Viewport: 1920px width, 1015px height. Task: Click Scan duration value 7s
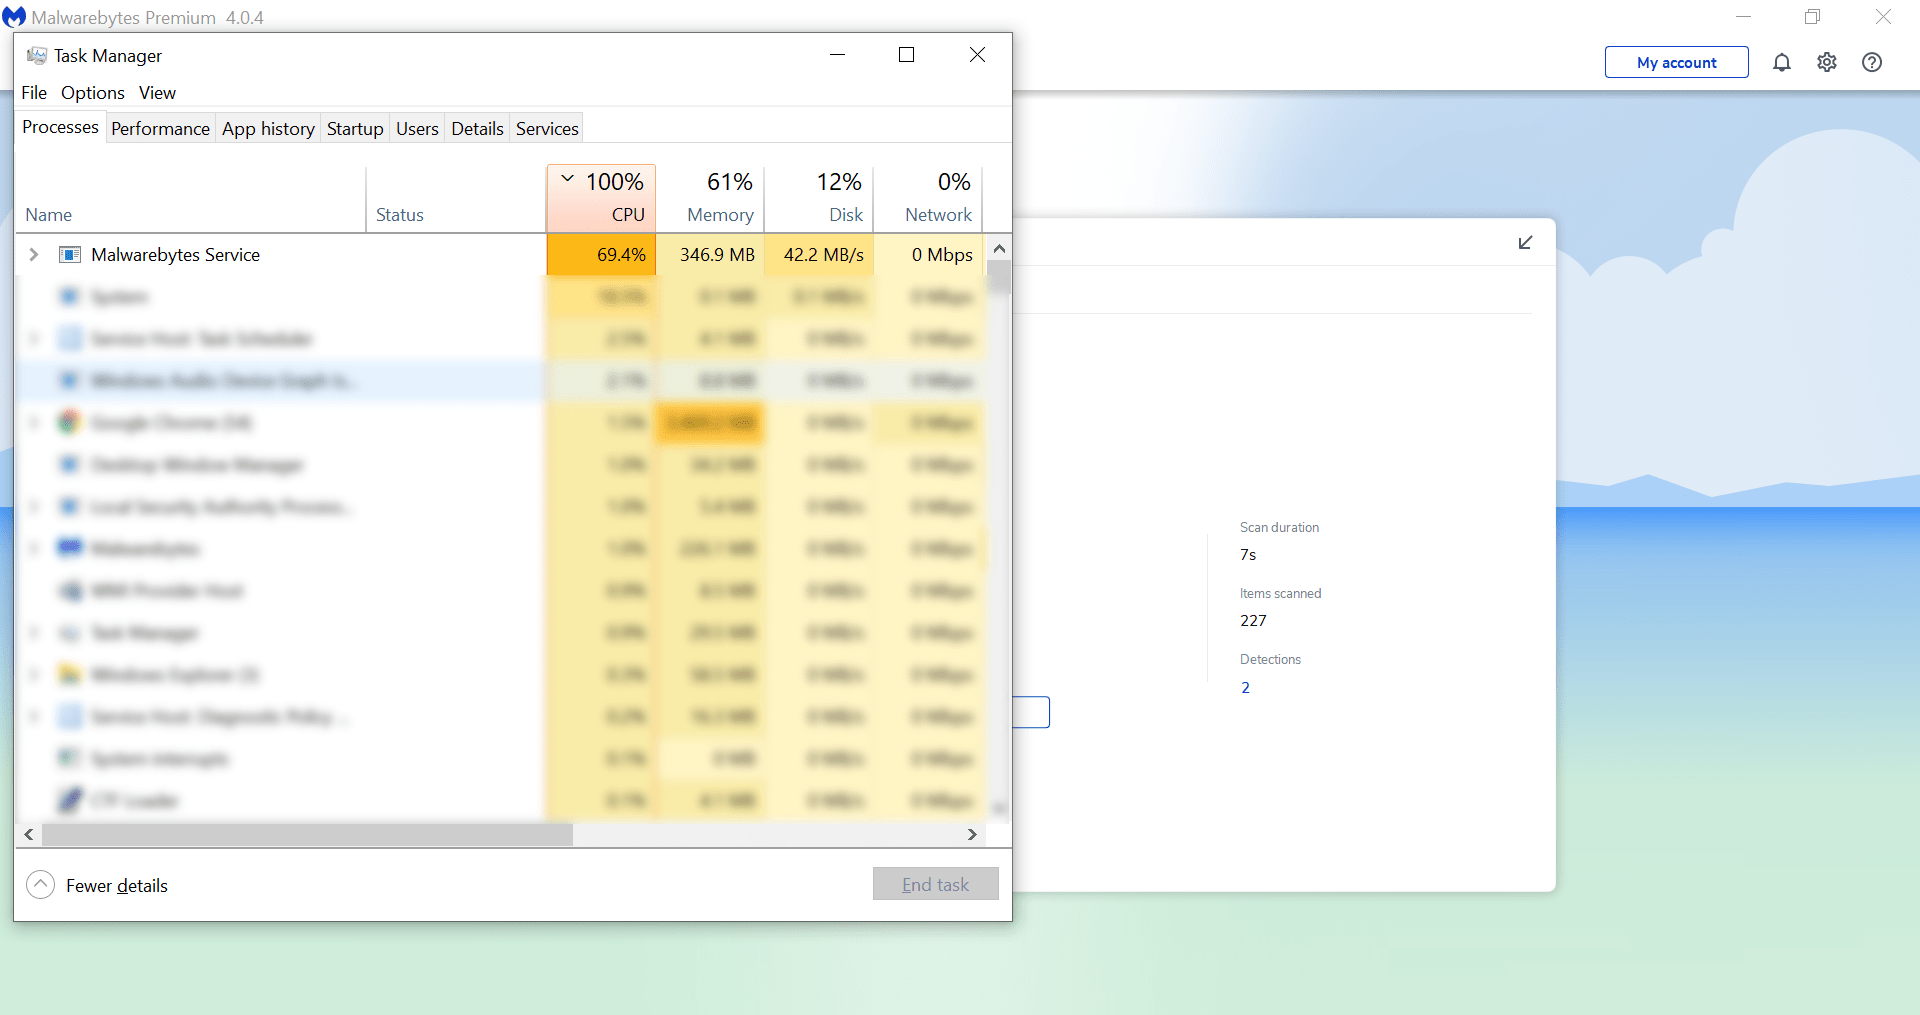1248,554
